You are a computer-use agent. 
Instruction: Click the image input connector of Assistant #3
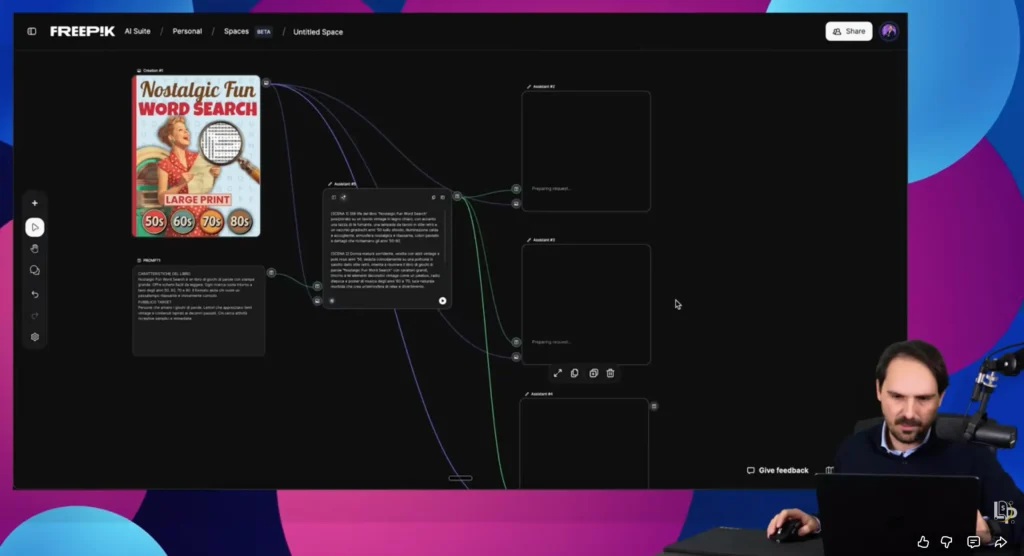pos(516,357)
